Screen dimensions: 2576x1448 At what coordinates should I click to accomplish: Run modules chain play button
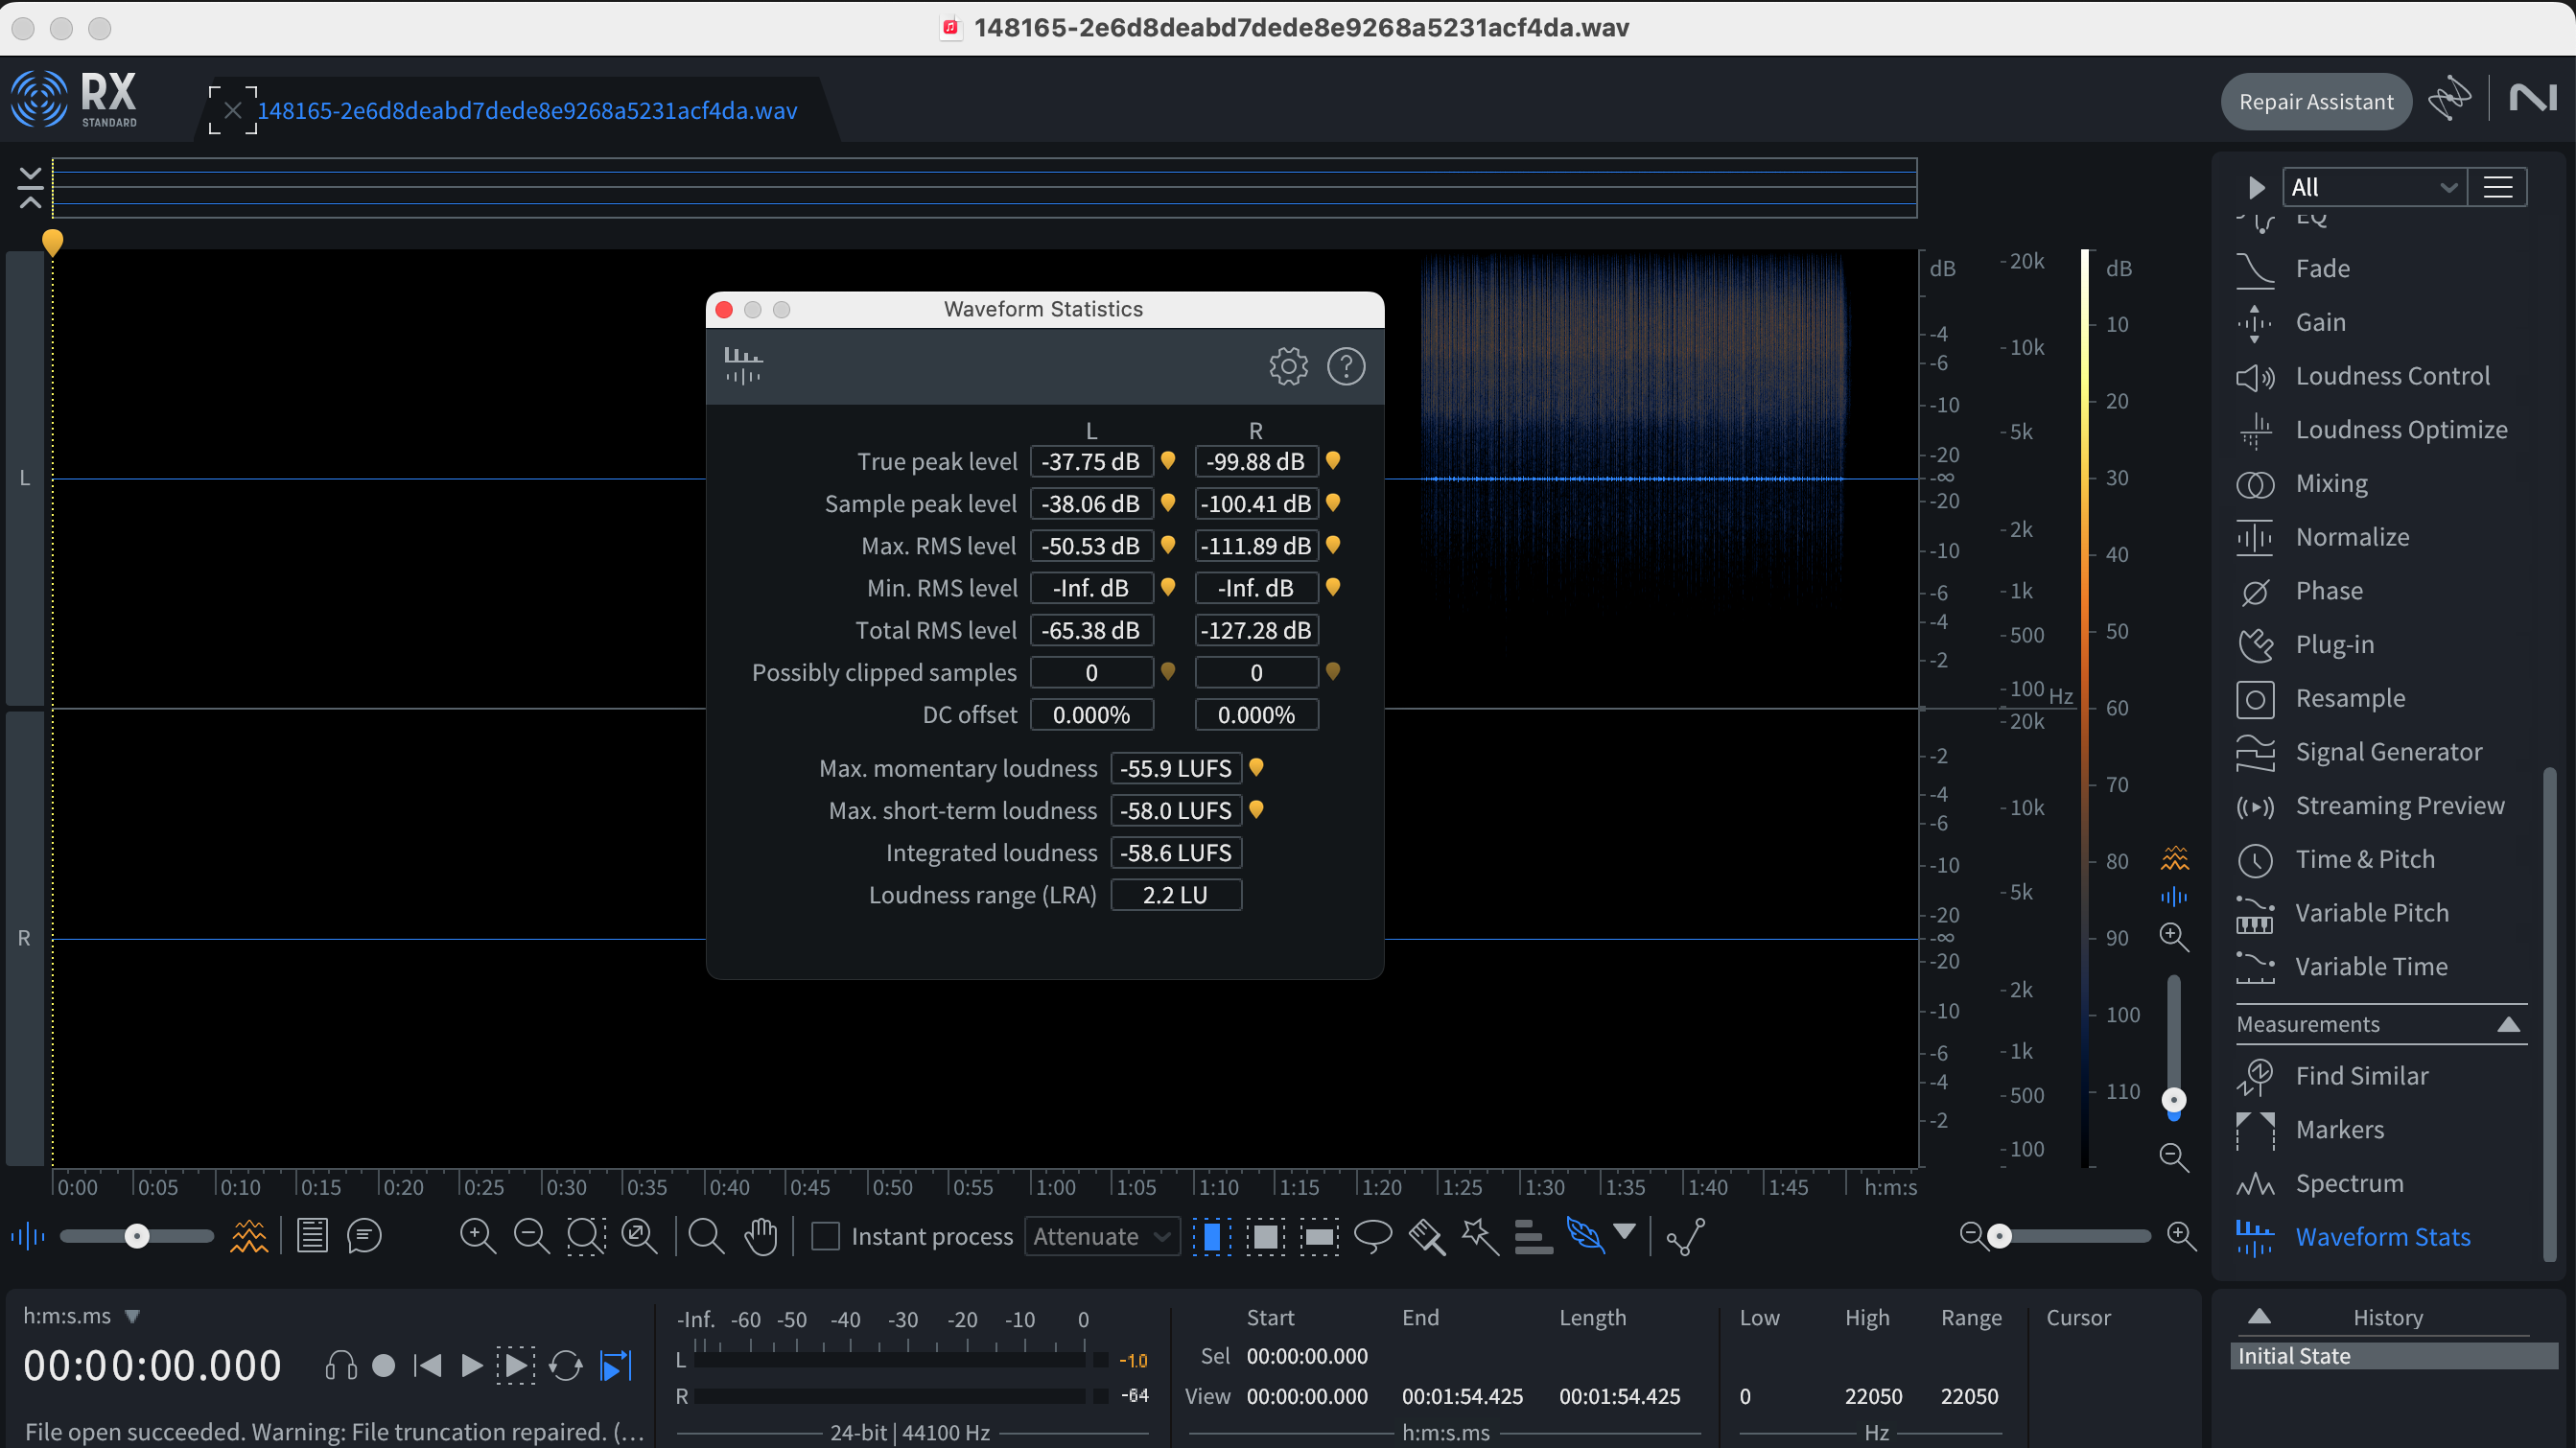click(2256, 187)
